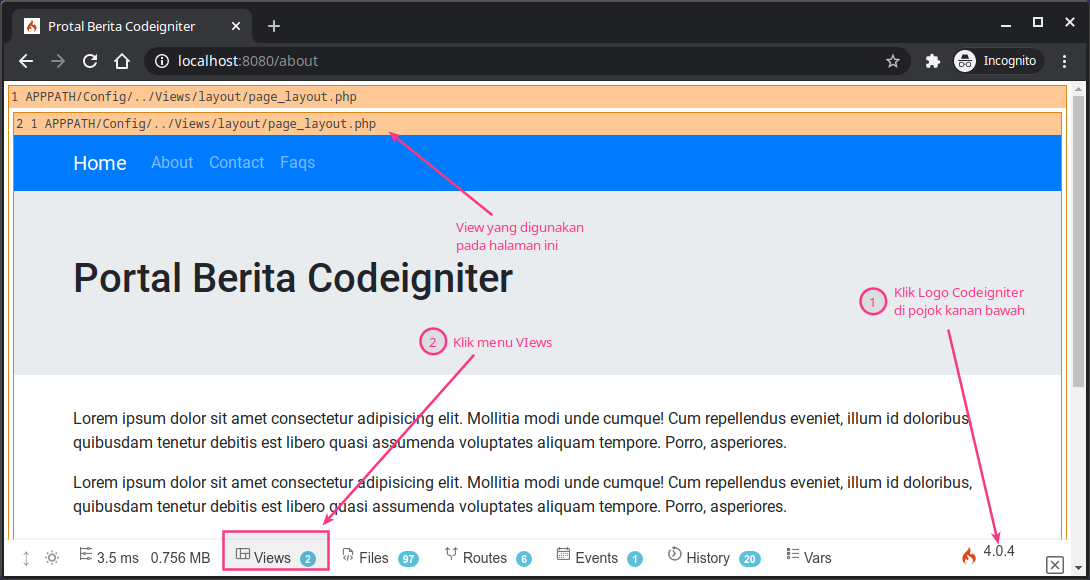Click the Faqs navigation link
This screenshot has height=580, width=1090.
(x=297, y=162)
